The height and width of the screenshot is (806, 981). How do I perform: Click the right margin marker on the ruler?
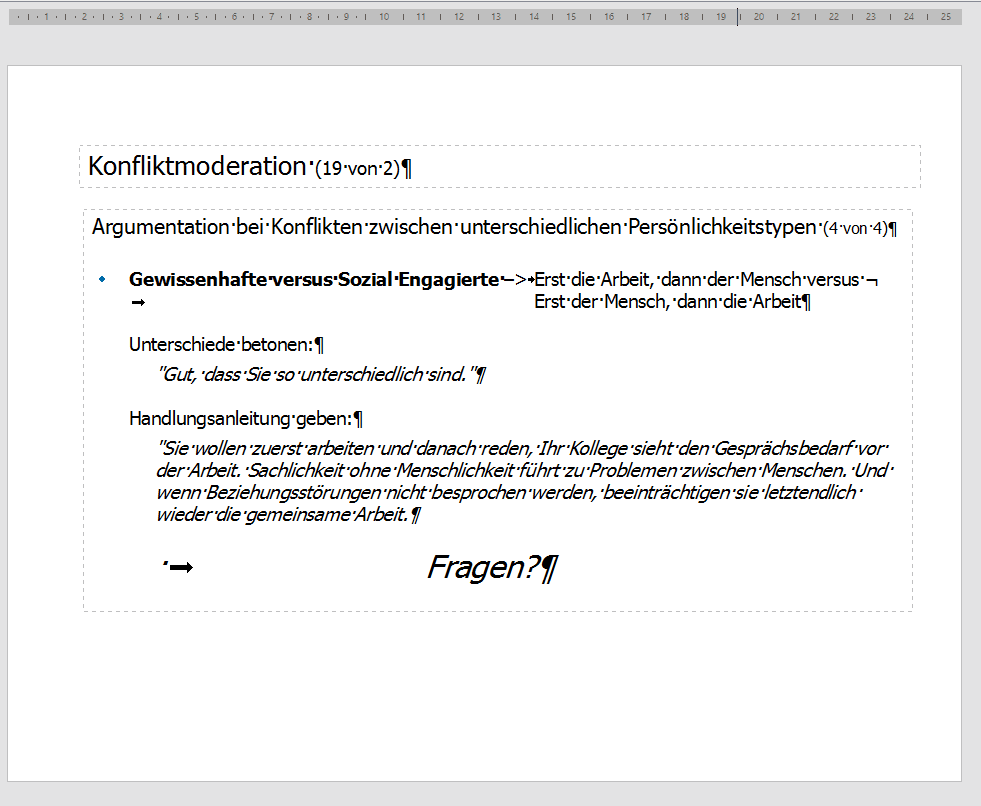pyautogui.click(x=738, y=17)
